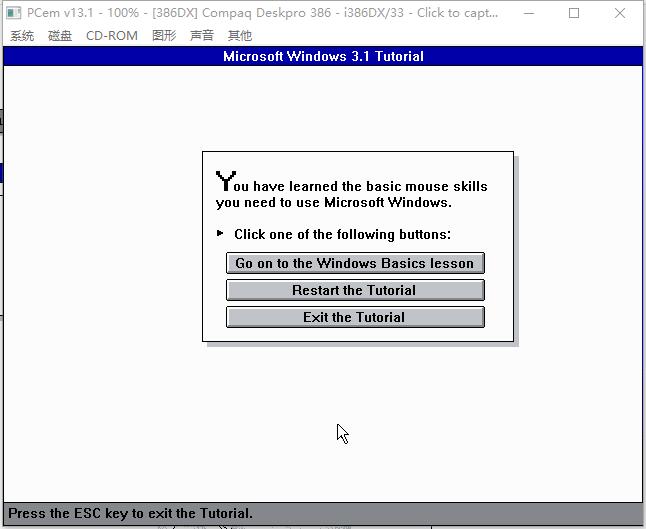
Task: Click the PCem application icon in title bar
Action: pyautogui.click(x=14, y=13)
